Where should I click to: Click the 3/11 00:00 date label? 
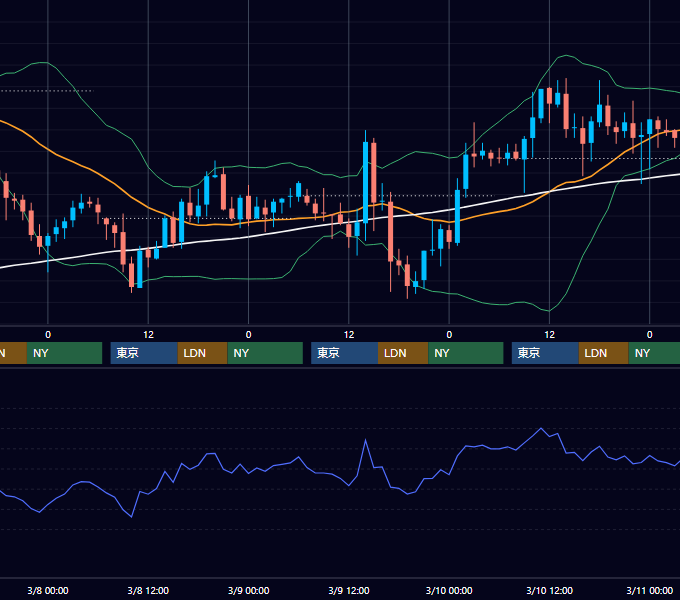[650, 590]
